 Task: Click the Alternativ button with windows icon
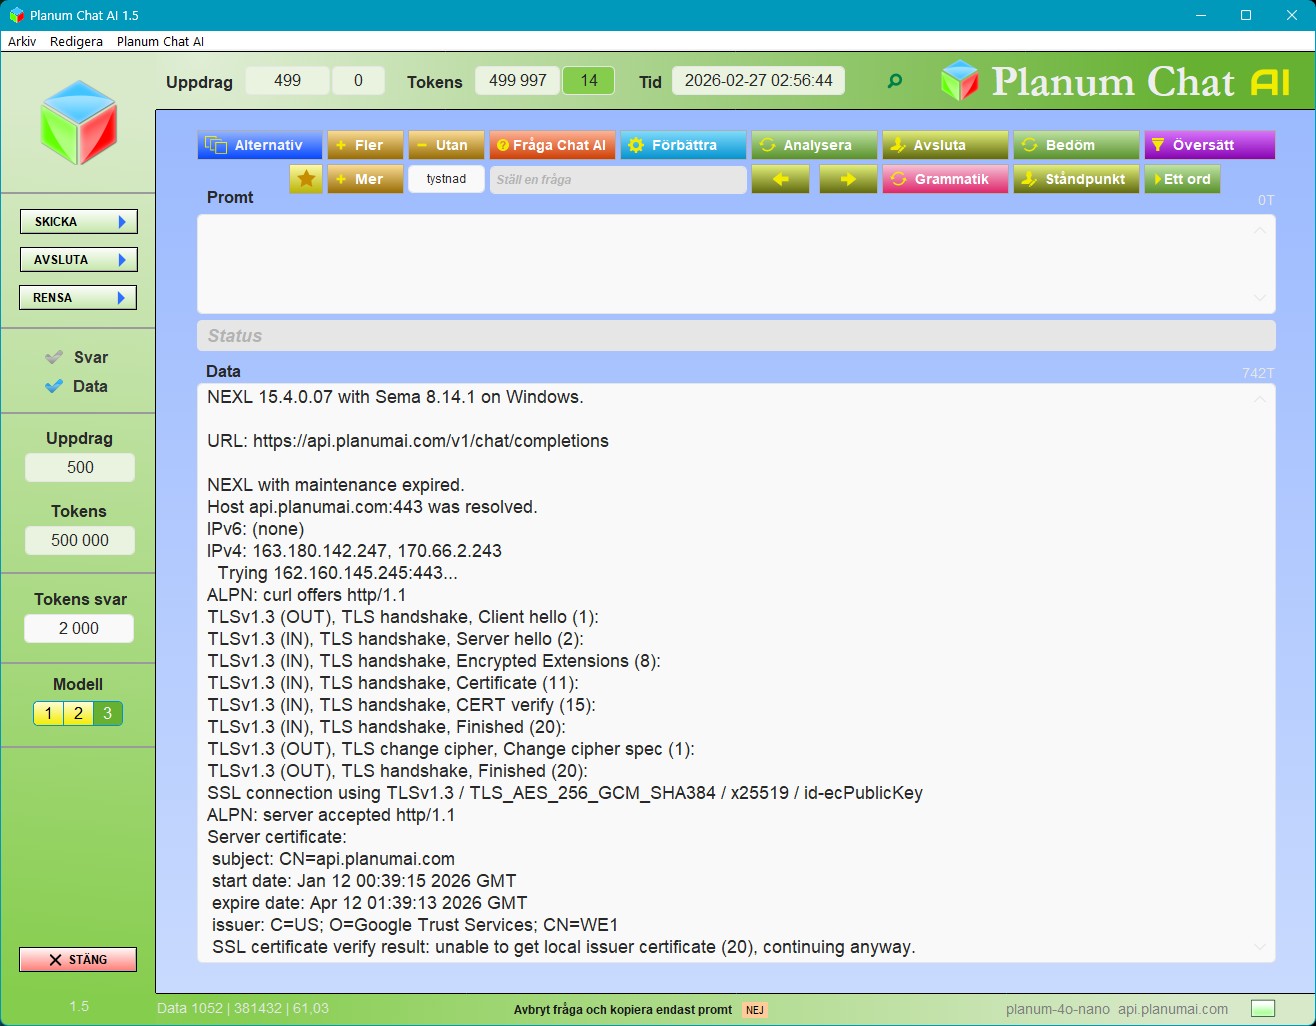(260, 145)
